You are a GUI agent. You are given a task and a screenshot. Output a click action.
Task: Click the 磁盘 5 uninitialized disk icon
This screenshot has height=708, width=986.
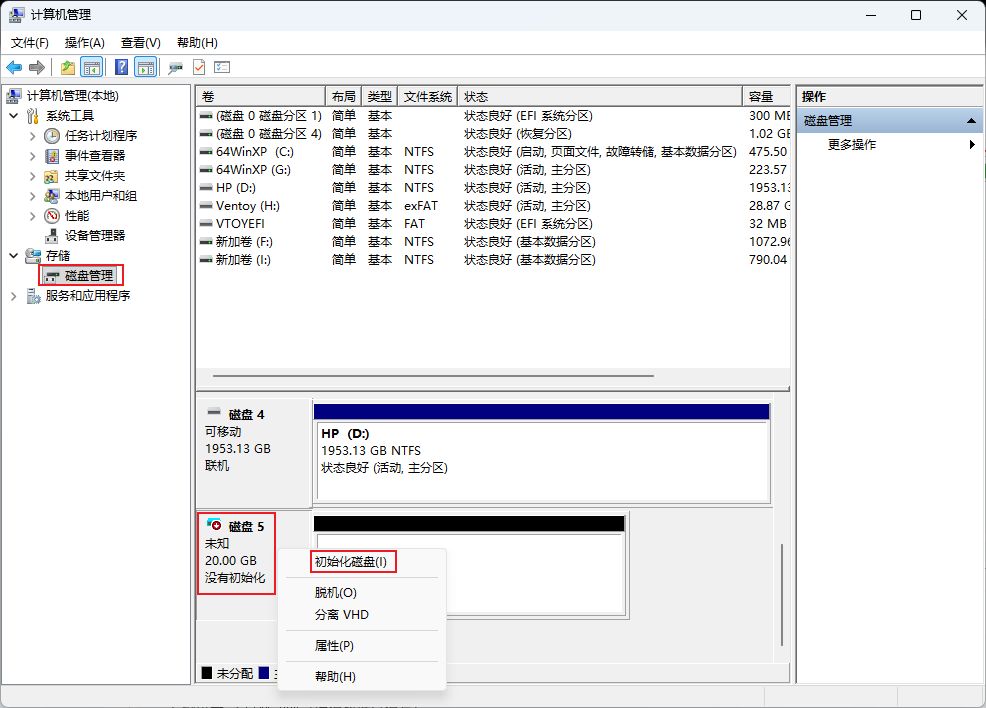click(213, 525)
